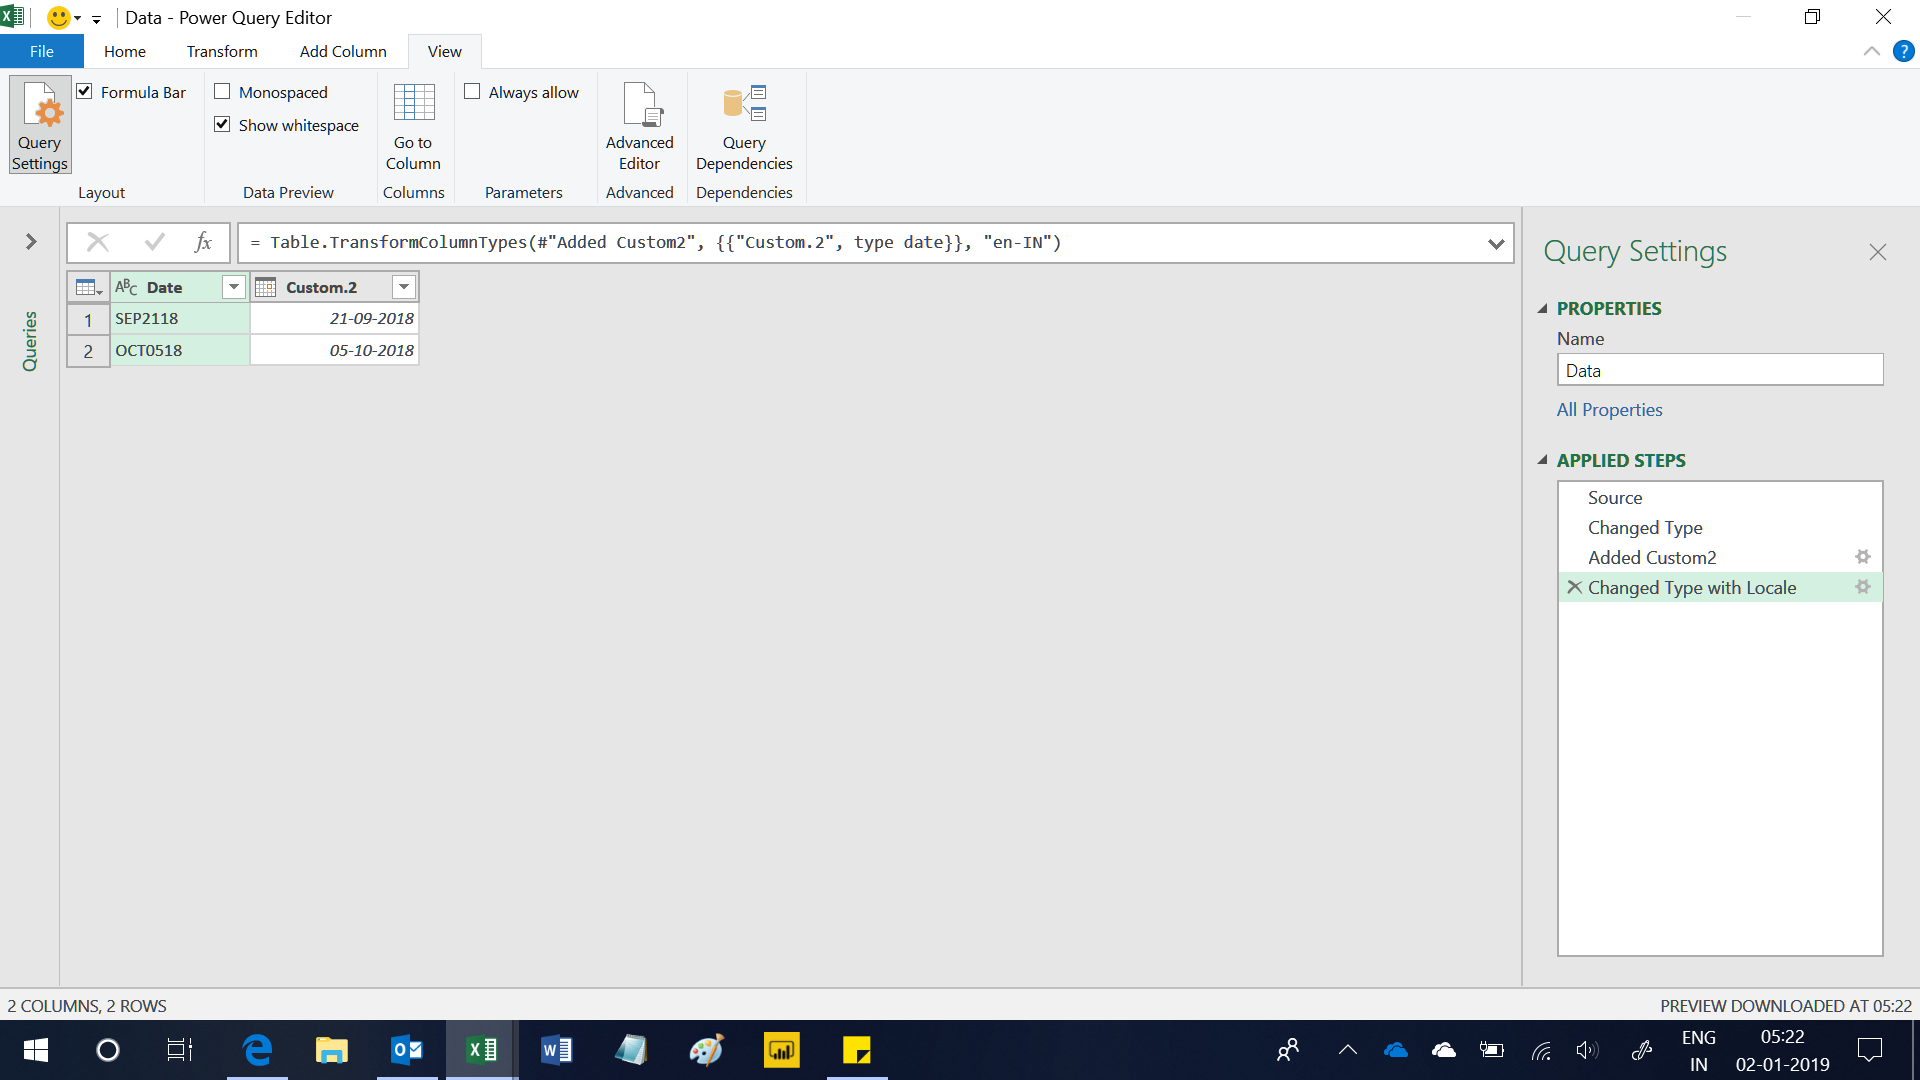Open settings gear for Changed Type with Locale
This screenshot has height=1080, width=1920.
pos(1862,587)
